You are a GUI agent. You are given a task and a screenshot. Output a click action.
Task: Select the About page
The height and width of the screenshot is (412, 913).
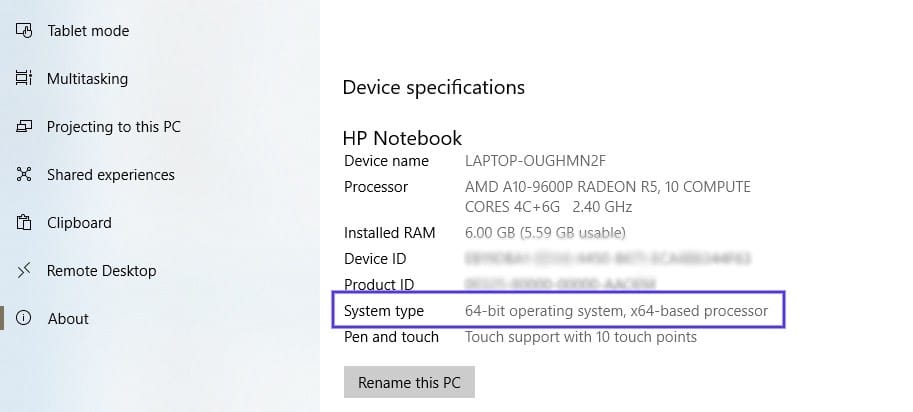[x=68, y=319]
